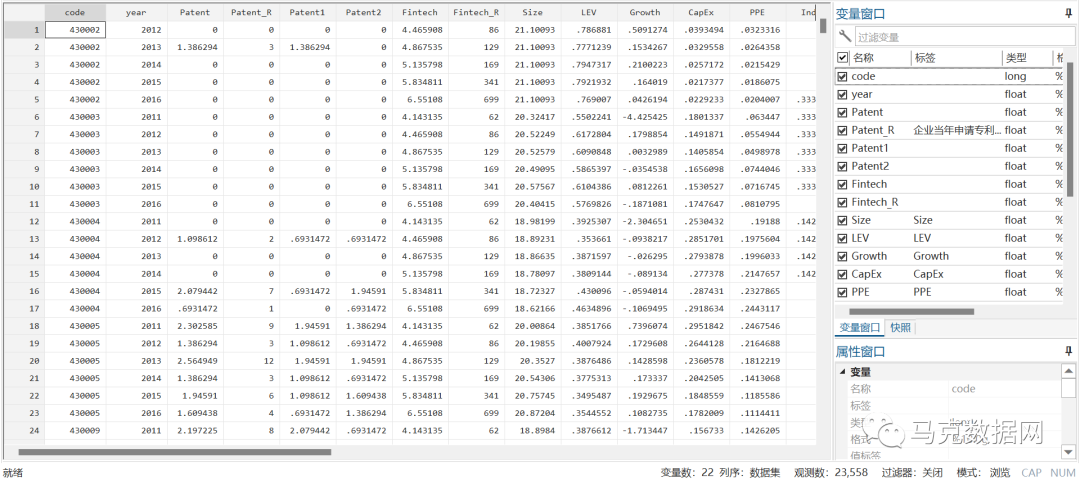Select the code column header

pos(75,12)
